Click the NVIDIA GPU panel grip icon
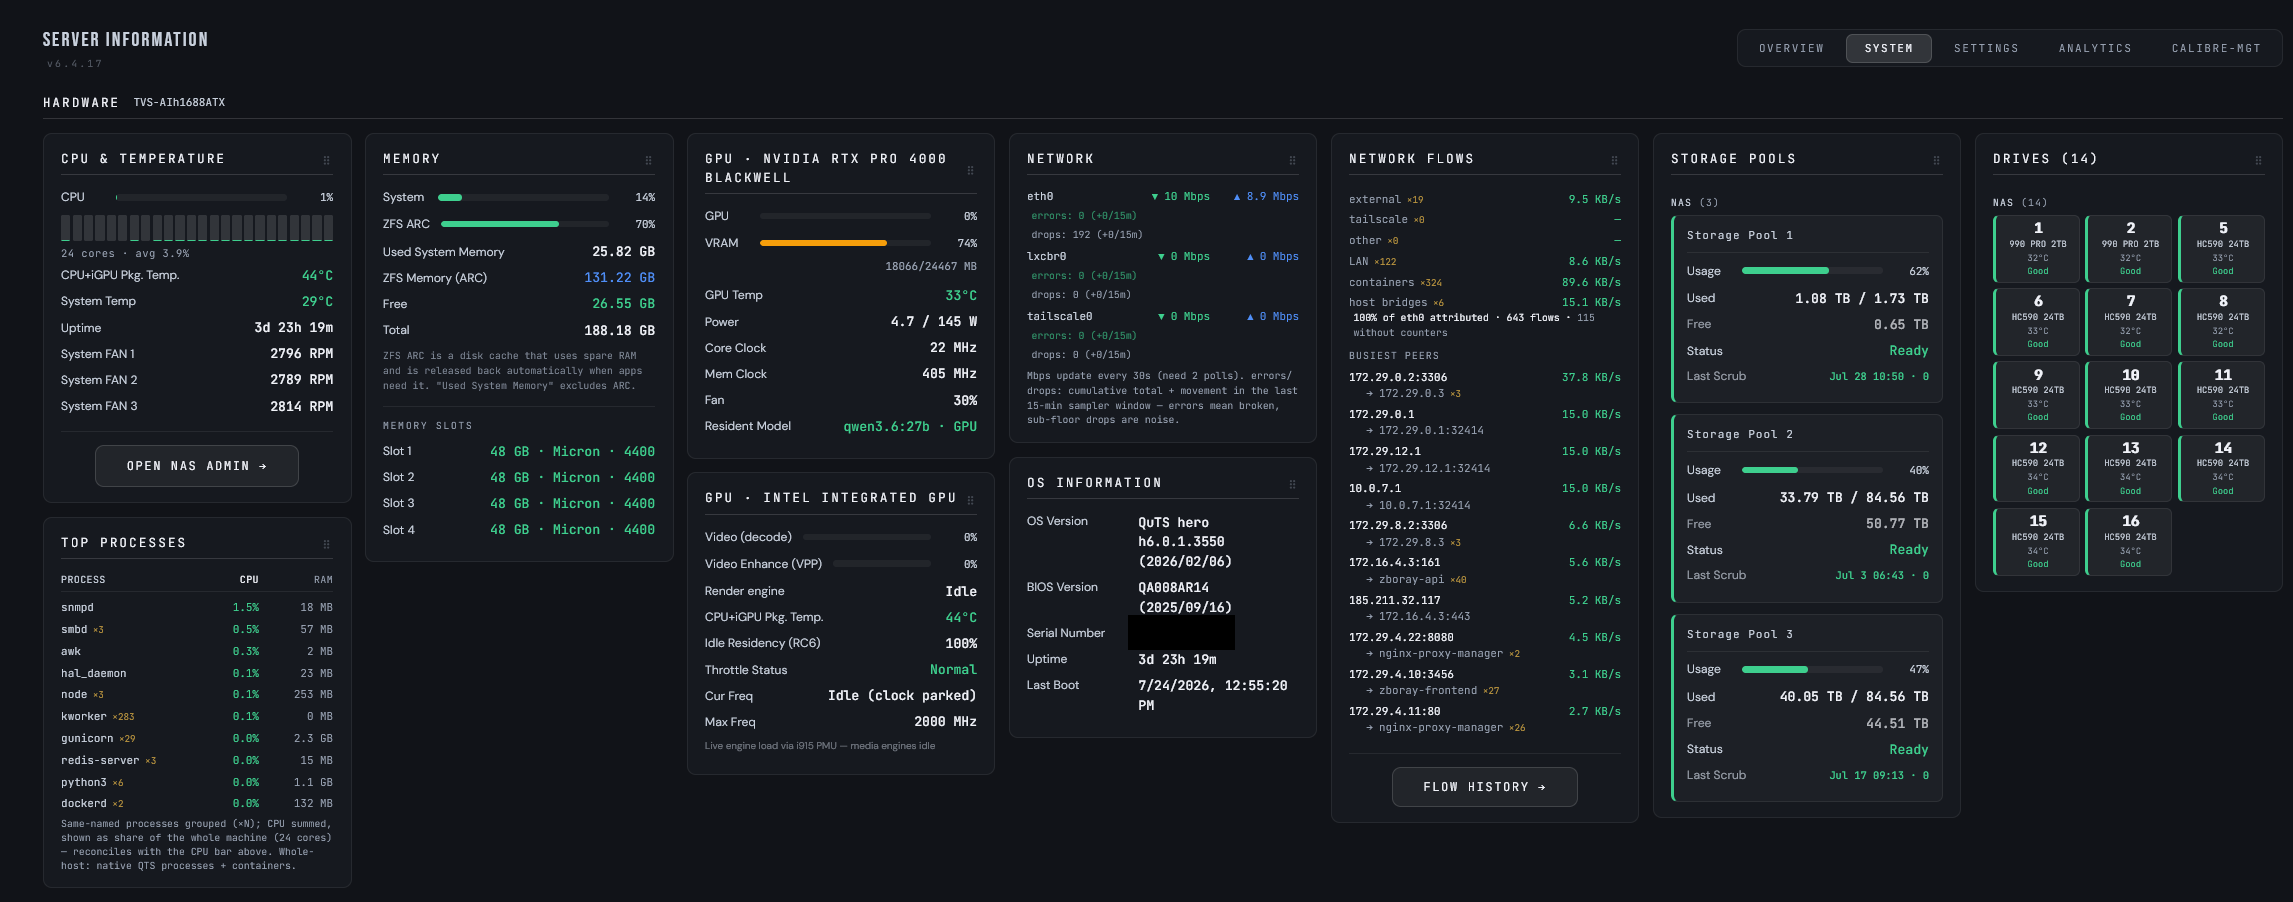This screenshot has height=902, width=2293. [970, 170]
